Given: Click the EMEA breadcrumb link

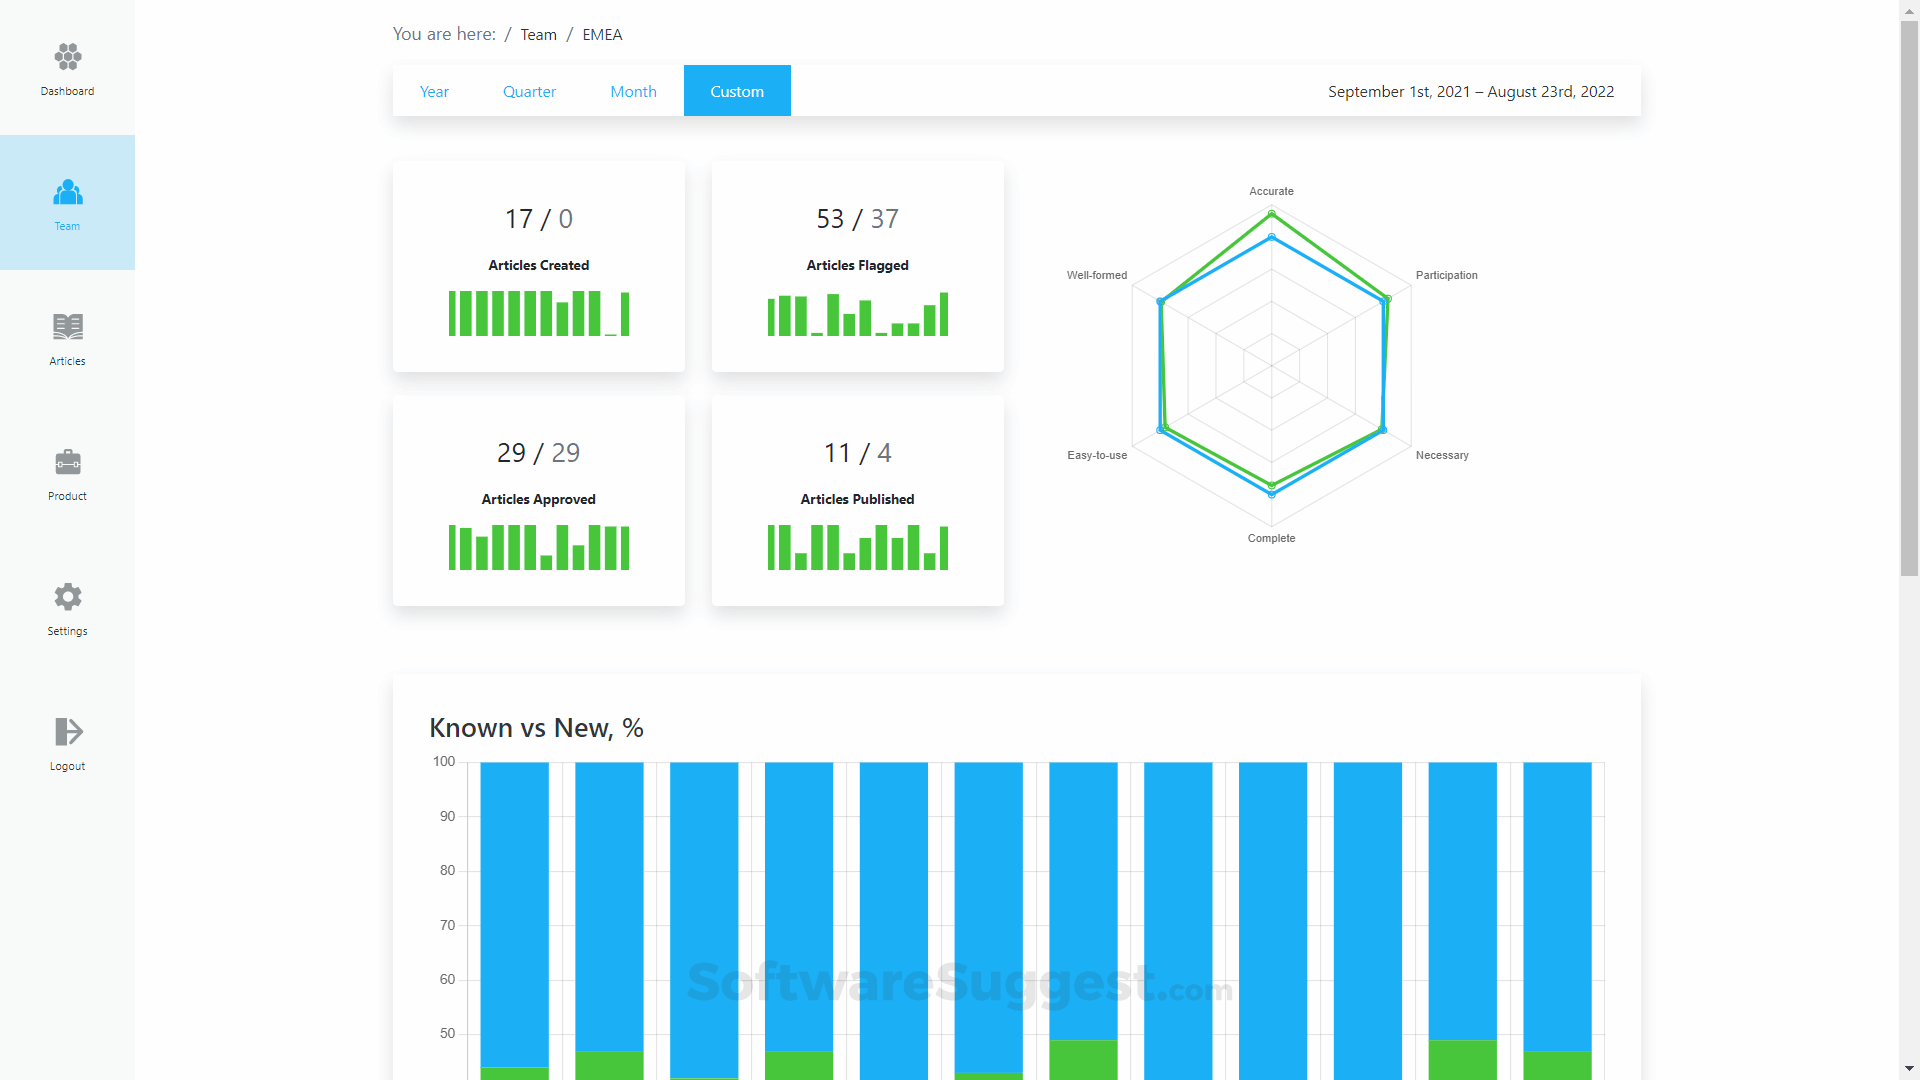Looking at the screenshot, I should pyautogui.click(x=602, y=35).
